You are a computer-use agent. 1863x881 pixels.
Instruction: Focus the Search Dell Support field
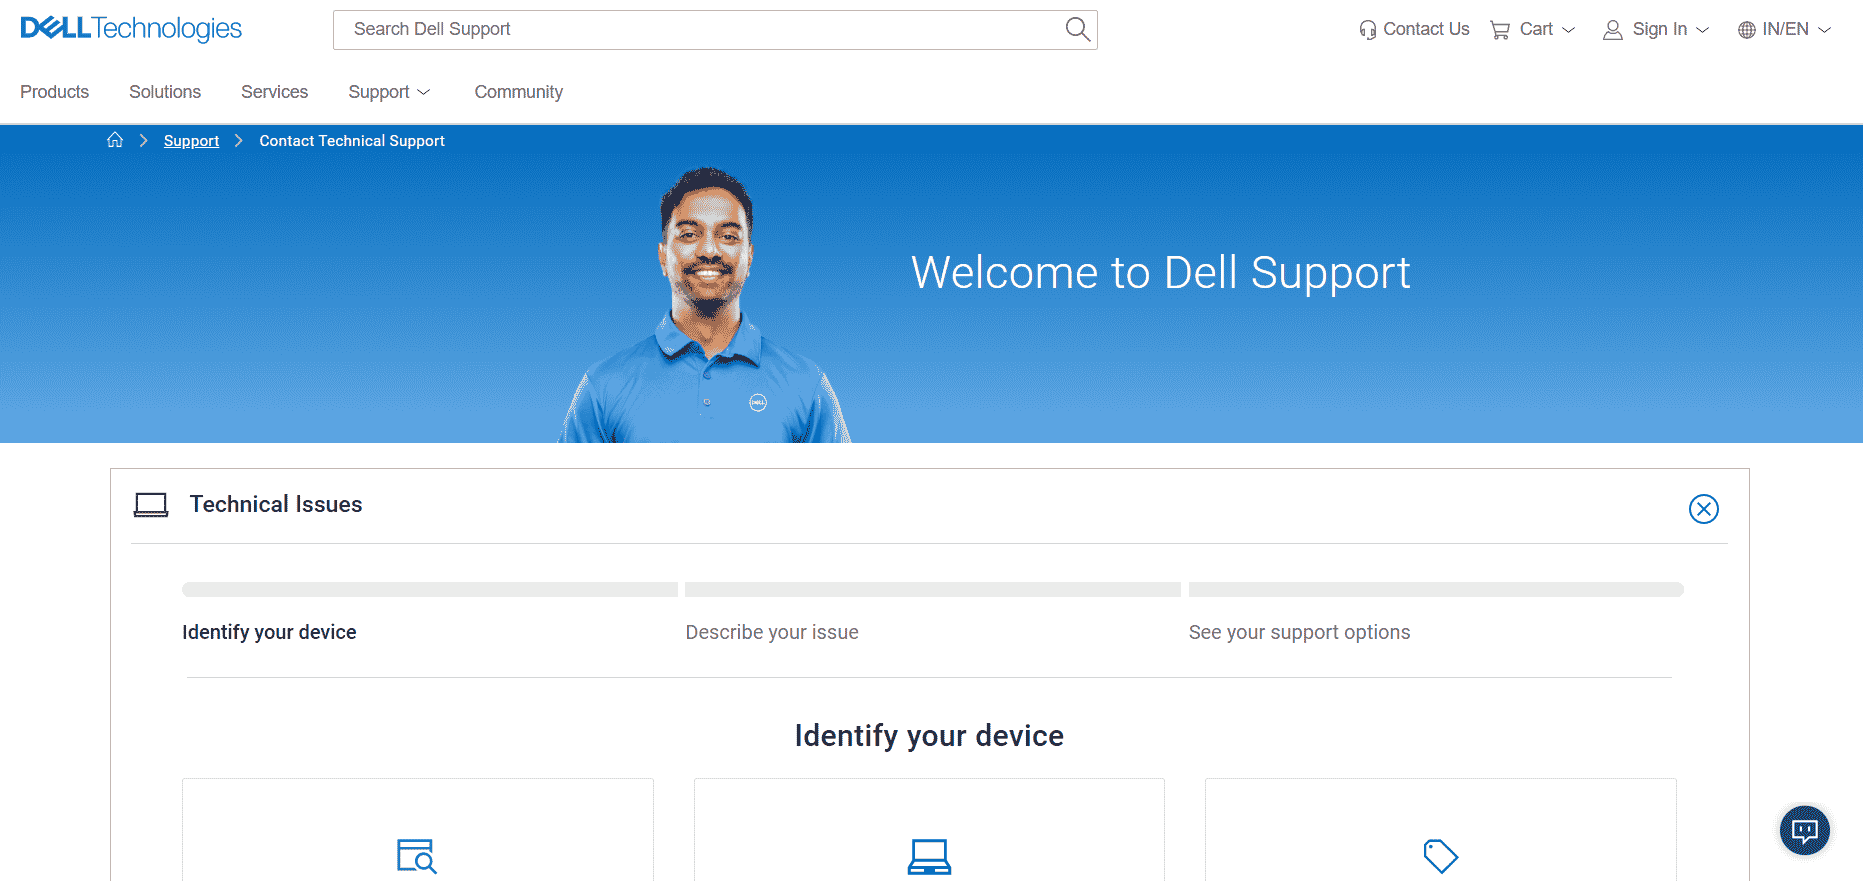coord(715,30)
